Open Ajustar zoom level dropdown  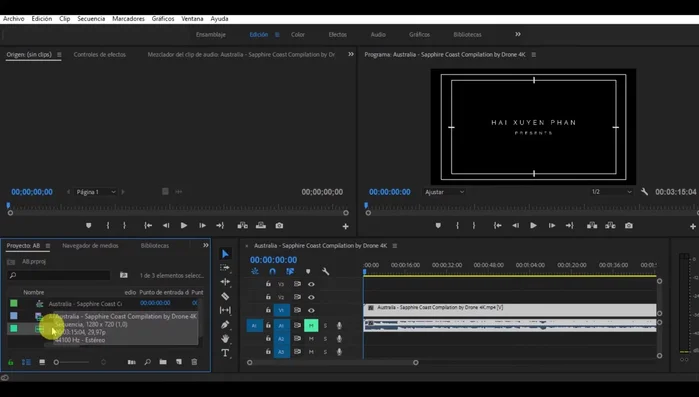(444, 192)
